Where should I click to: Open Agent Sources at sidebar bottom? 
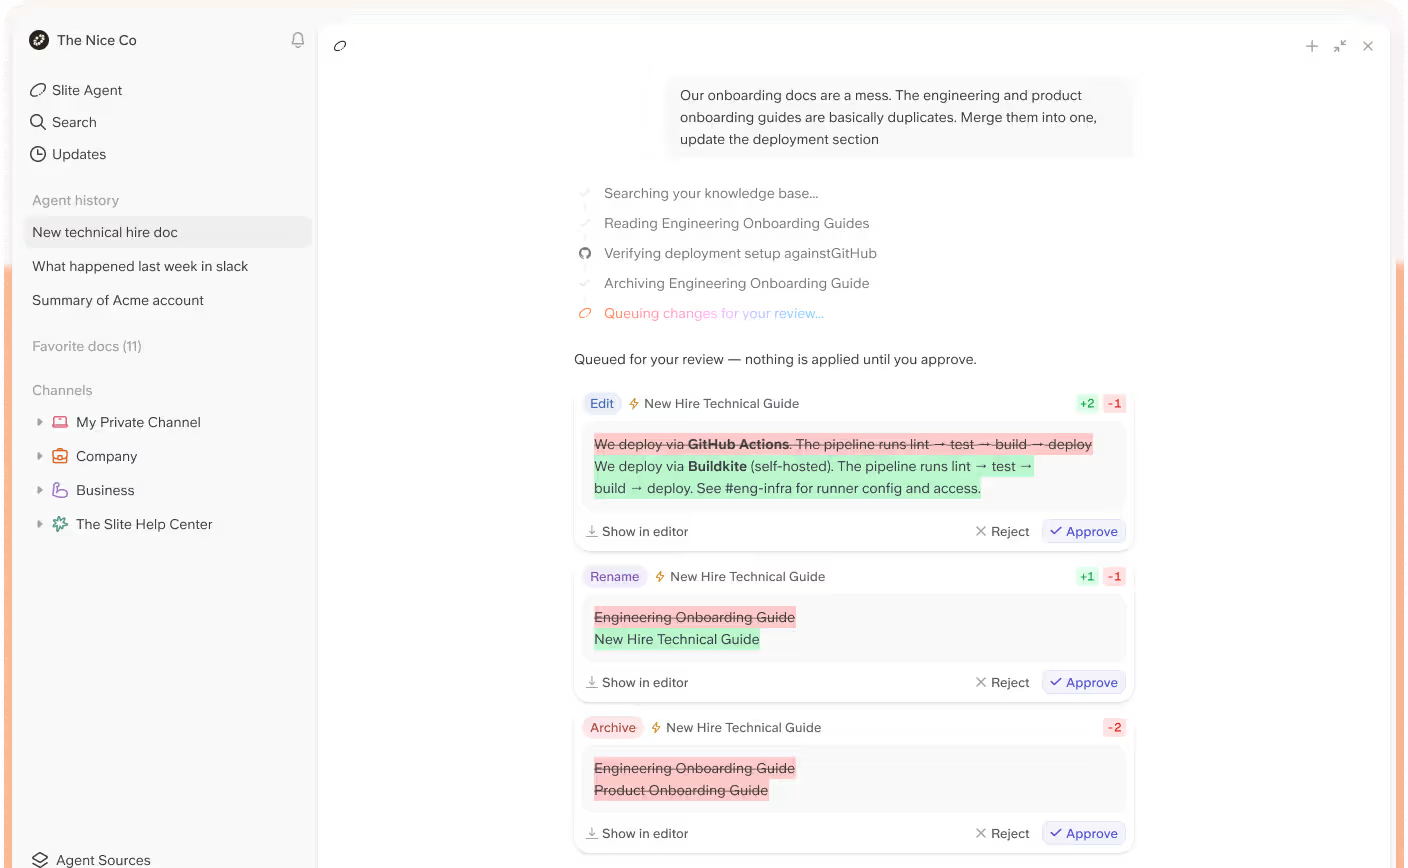[x=91, y=859]
